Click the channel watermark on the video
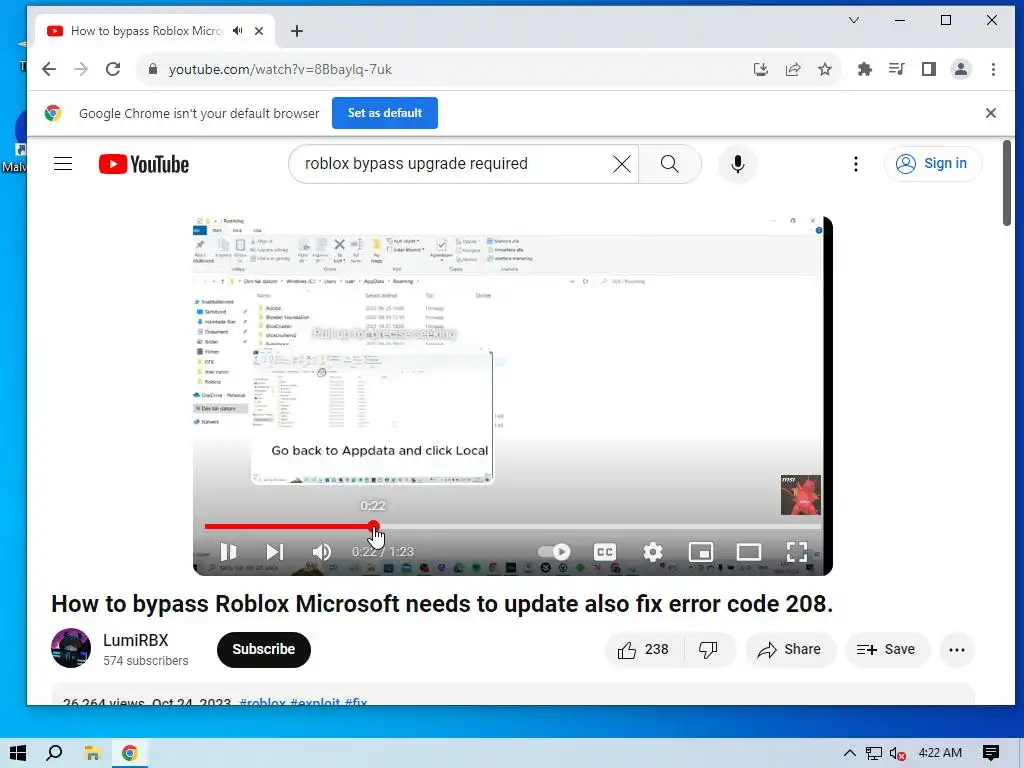The width and height of the screenshot is (1024, 768). click(x=801, y=495)
